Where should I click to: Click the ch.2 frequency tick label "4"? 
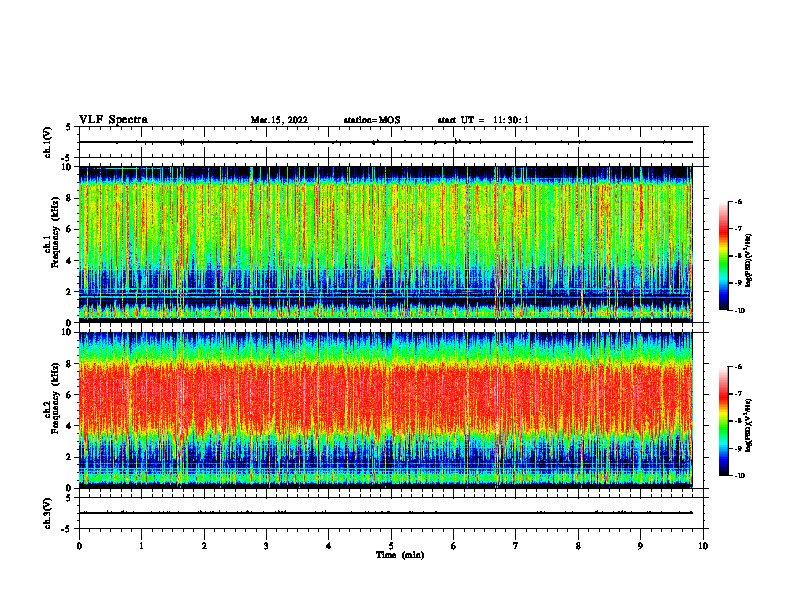(71, 426)
